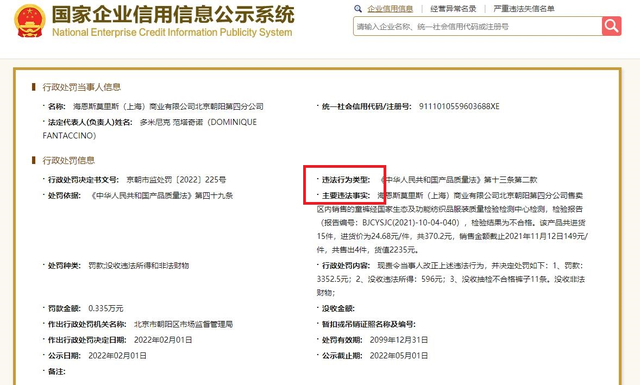Click the 公示截止期 value 2022年05月01日
640x385 pixels.
click(399, 356)
